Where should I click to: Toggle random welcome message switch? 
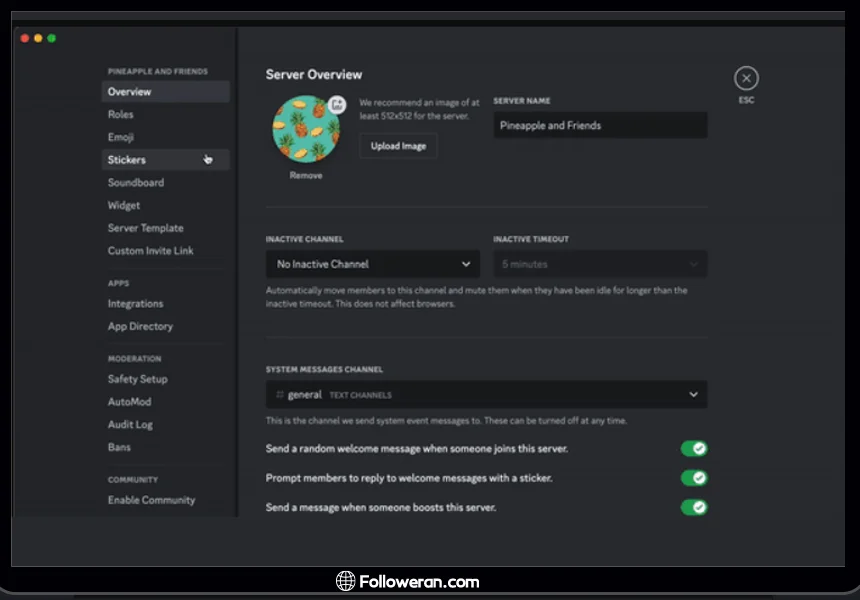tap(693, 449)
